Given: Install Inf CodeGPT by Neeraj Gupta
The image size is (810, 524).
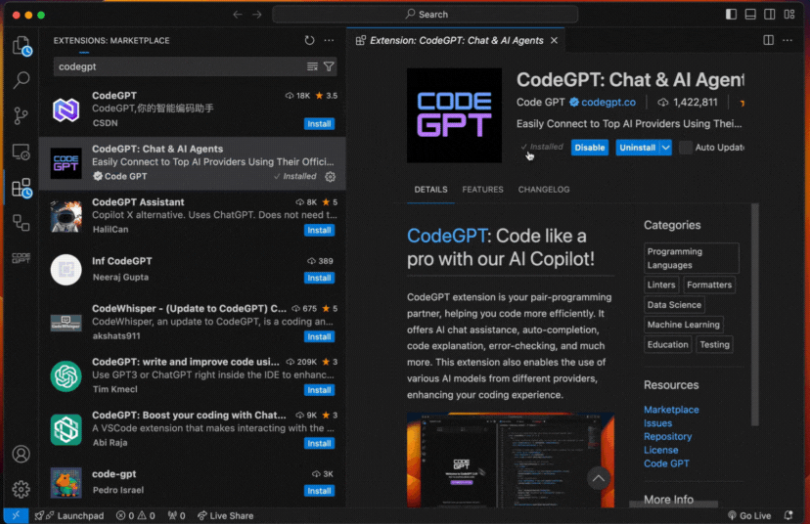Looking at the screenshot, I should pos(319,278).
